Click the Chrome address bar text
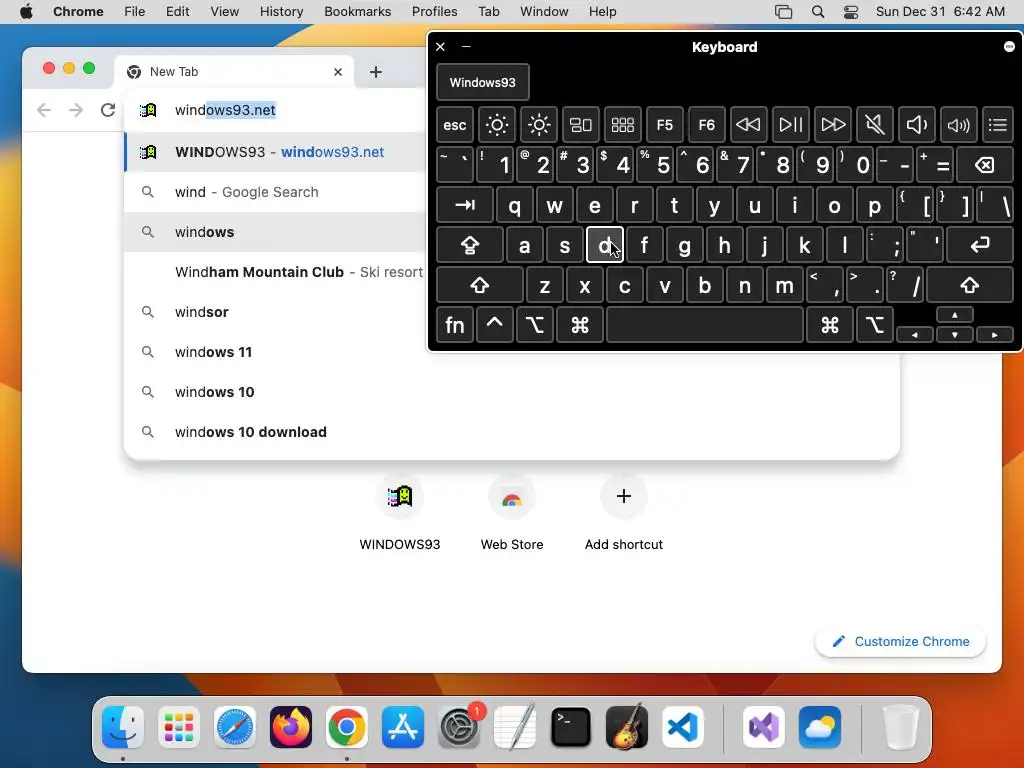This screenshot has width=1024, height=768. coord(225,110)
